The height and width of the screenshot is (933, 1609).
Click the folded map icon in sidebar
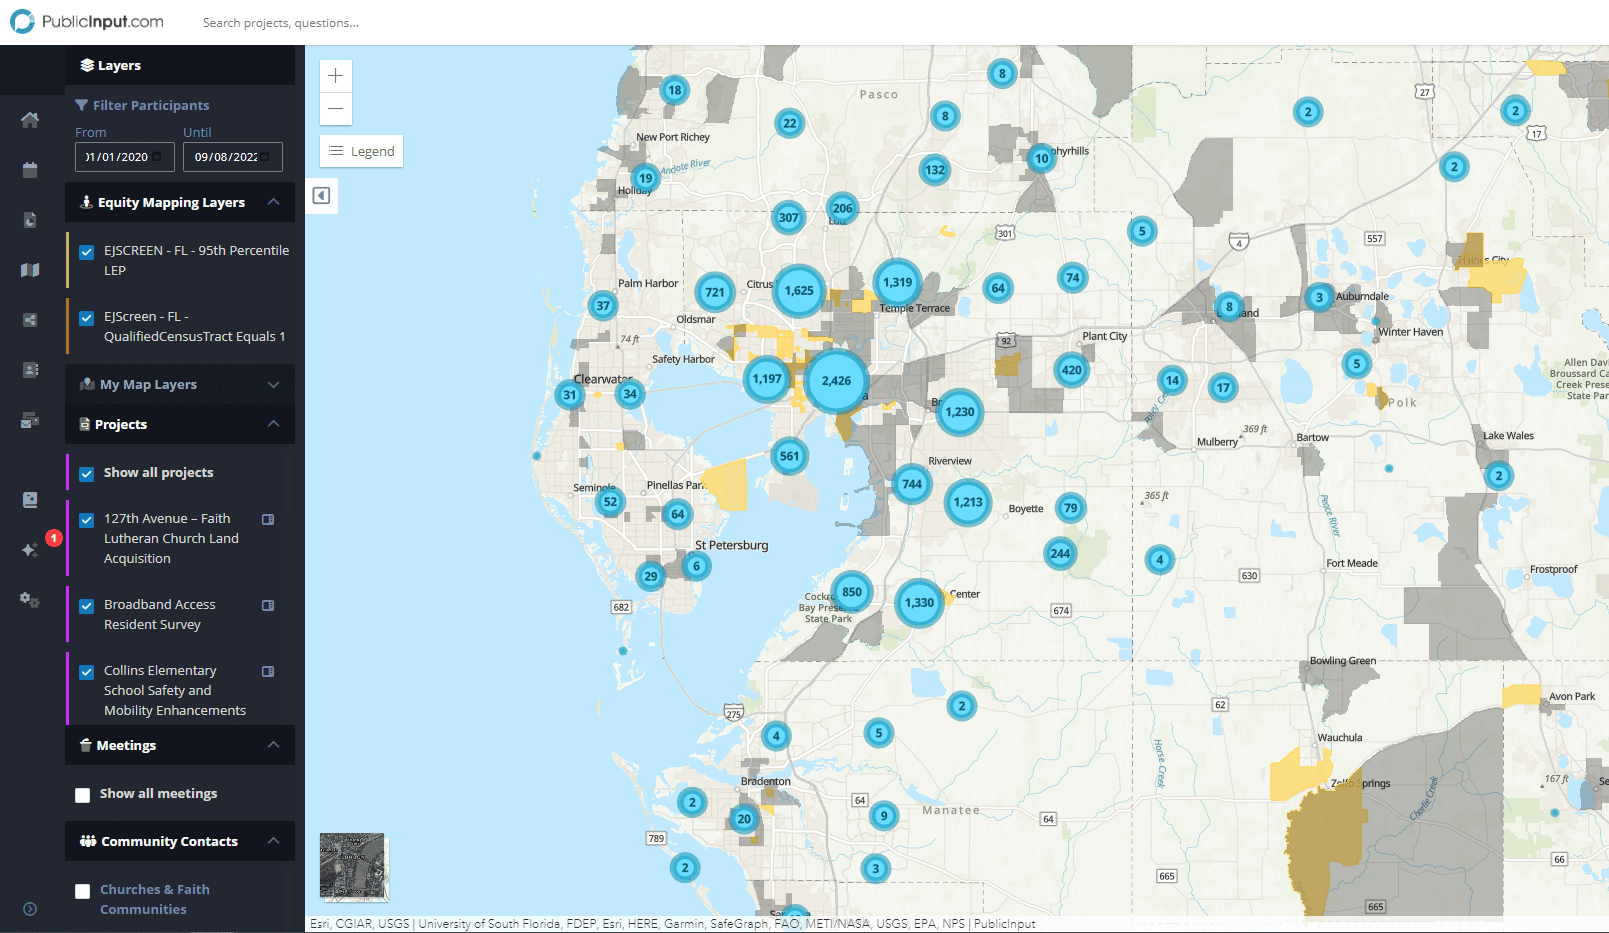(x=30, y=270)
